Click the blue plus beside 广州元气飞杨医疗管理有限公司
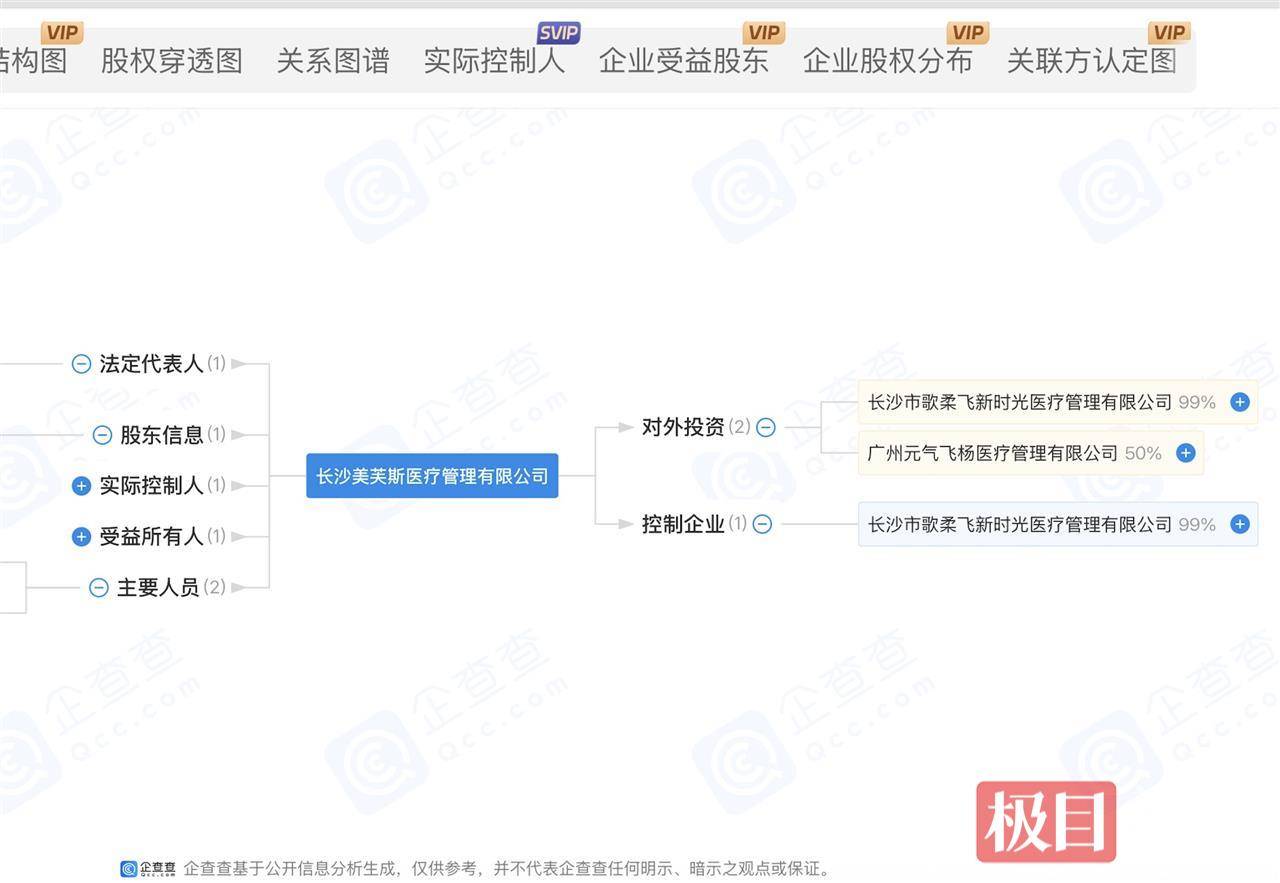 (1184, 452)
